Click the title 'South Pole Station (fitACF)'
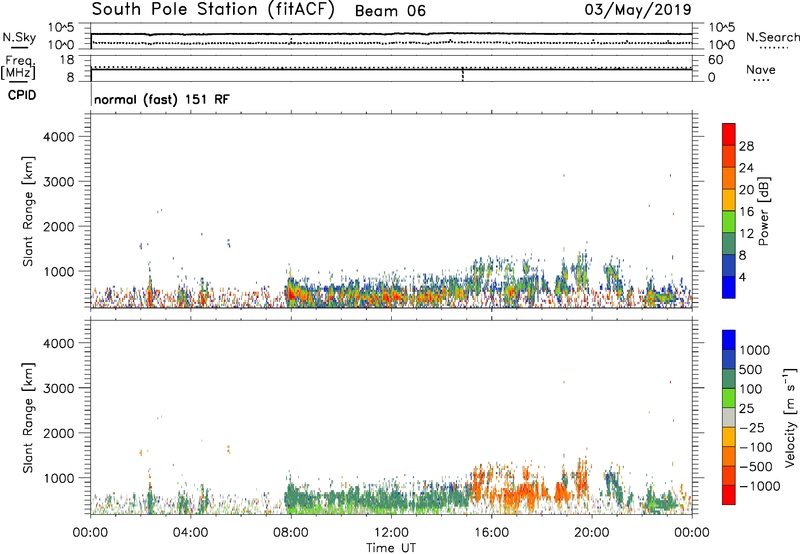800x554 pixels. pyautogui.click(x=213, y=10)
